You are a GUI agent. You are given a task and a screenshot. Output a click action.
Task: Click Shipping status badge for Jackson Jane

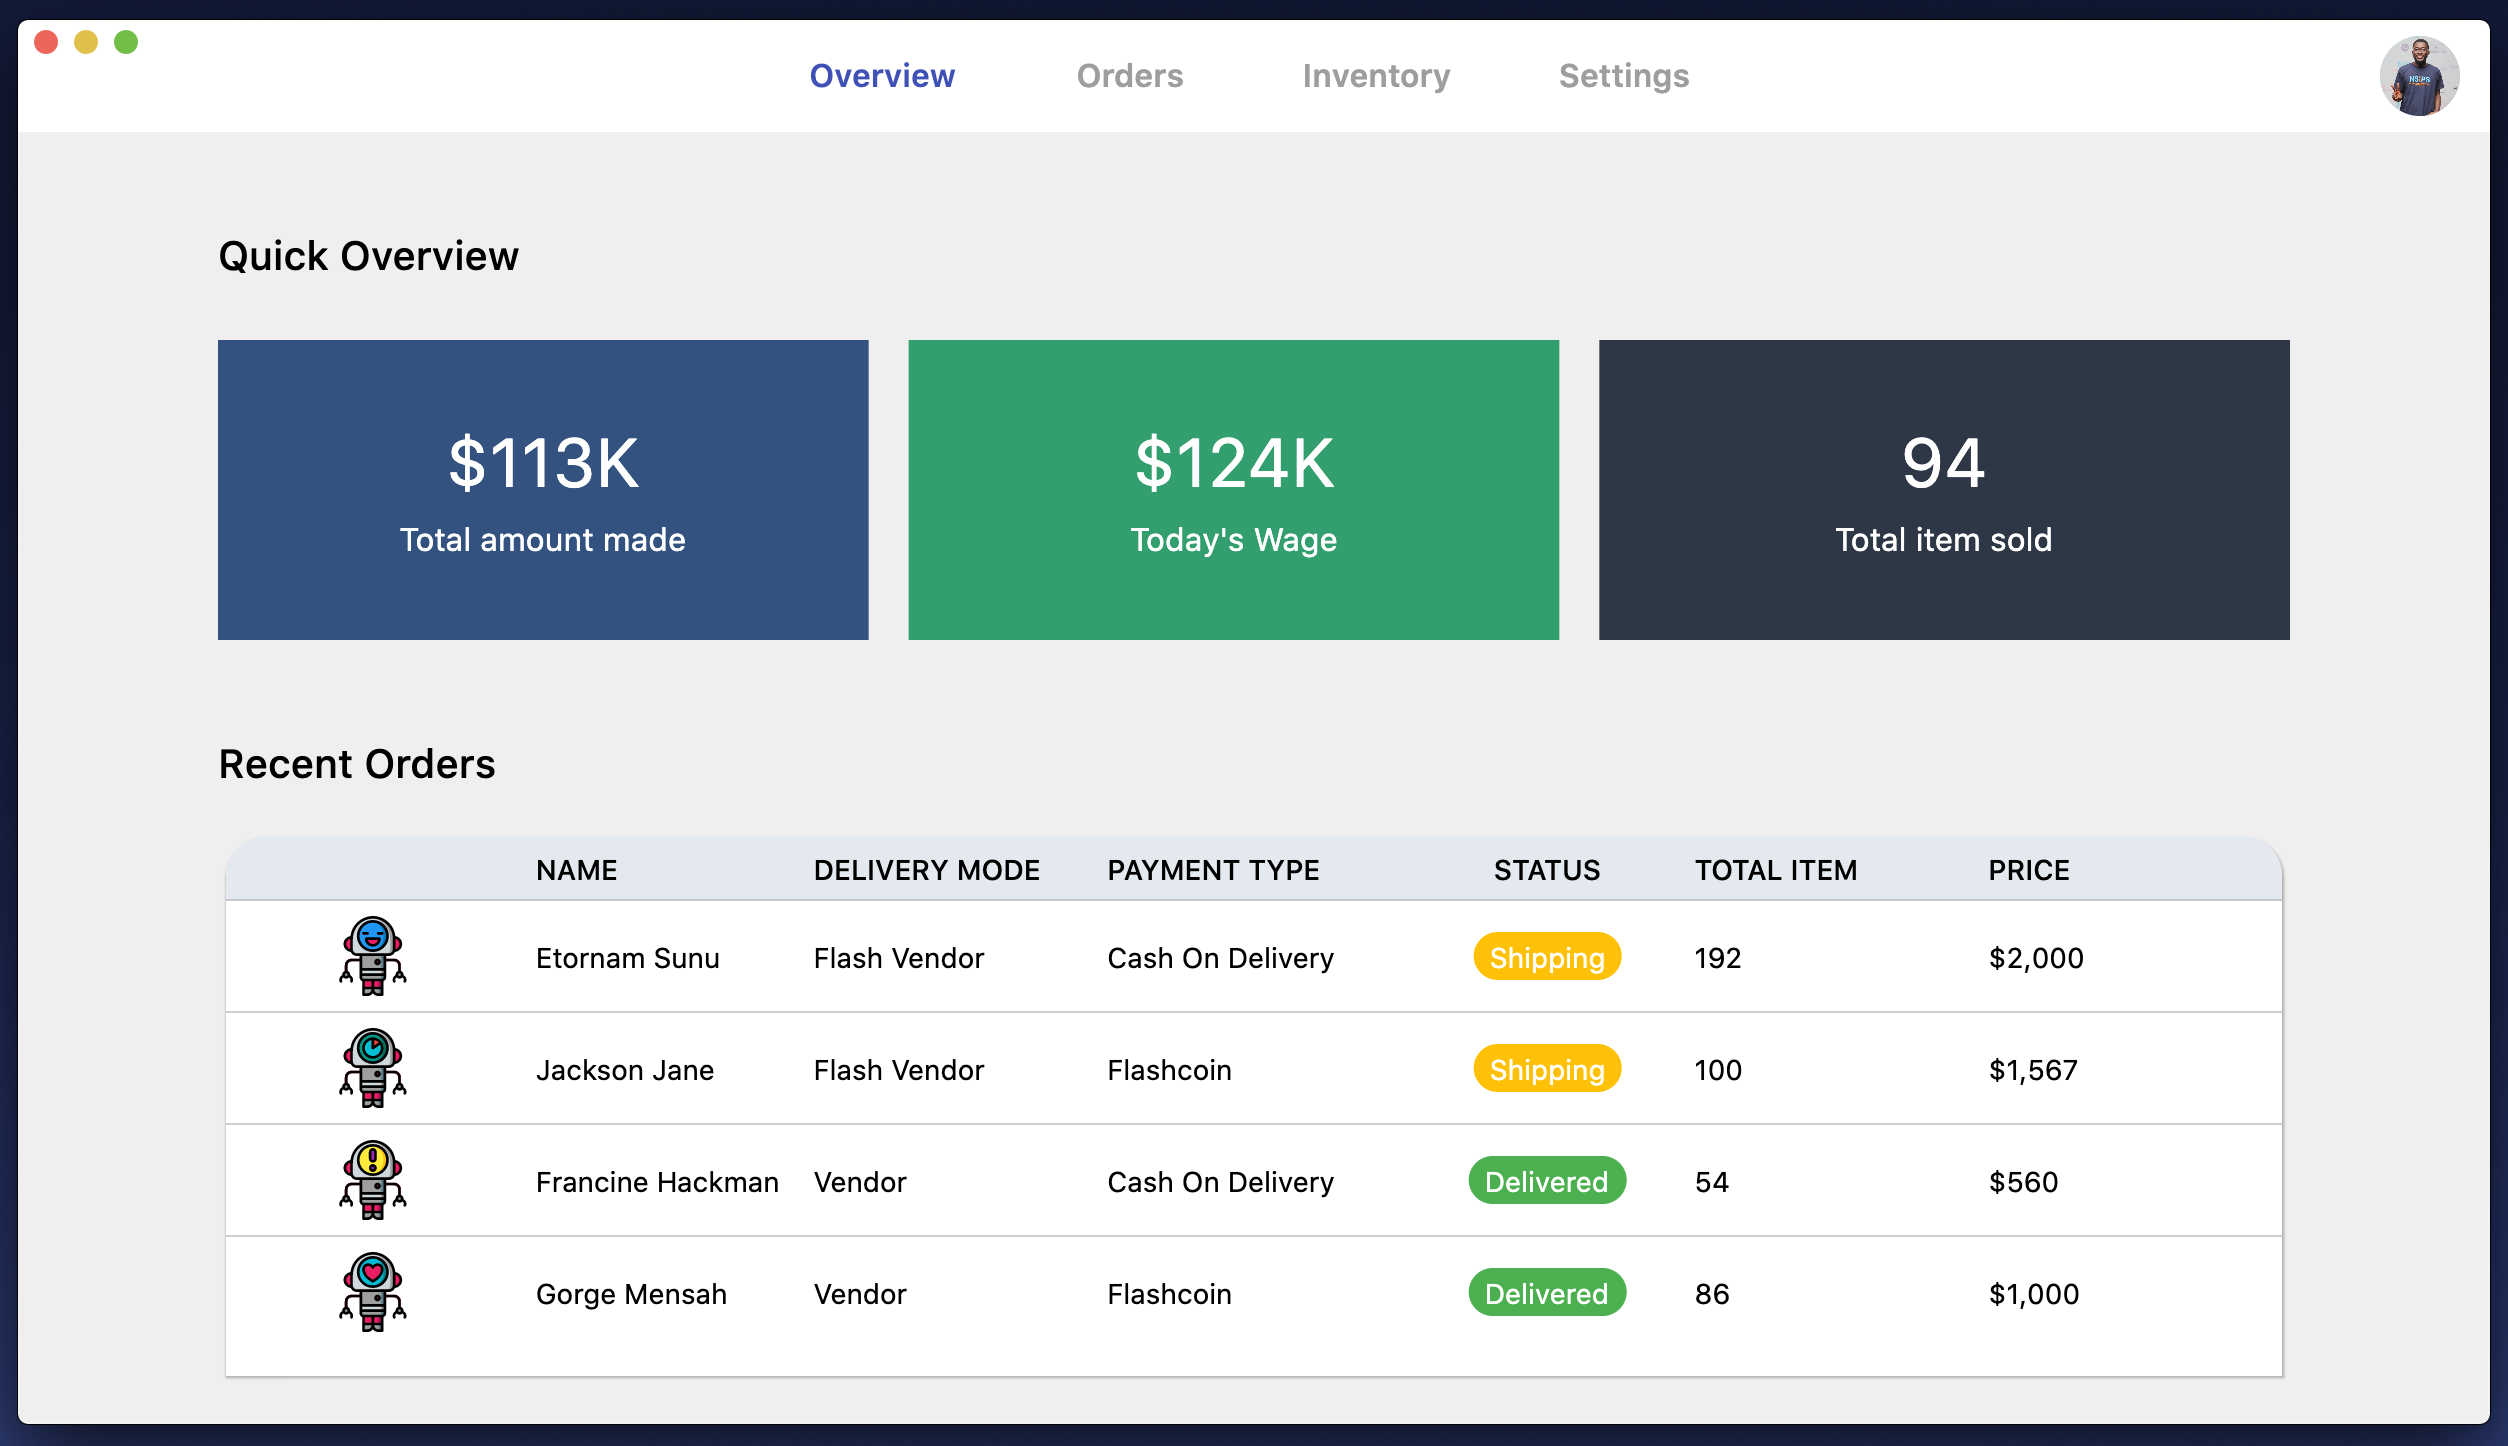(x=1546, y=1069)
